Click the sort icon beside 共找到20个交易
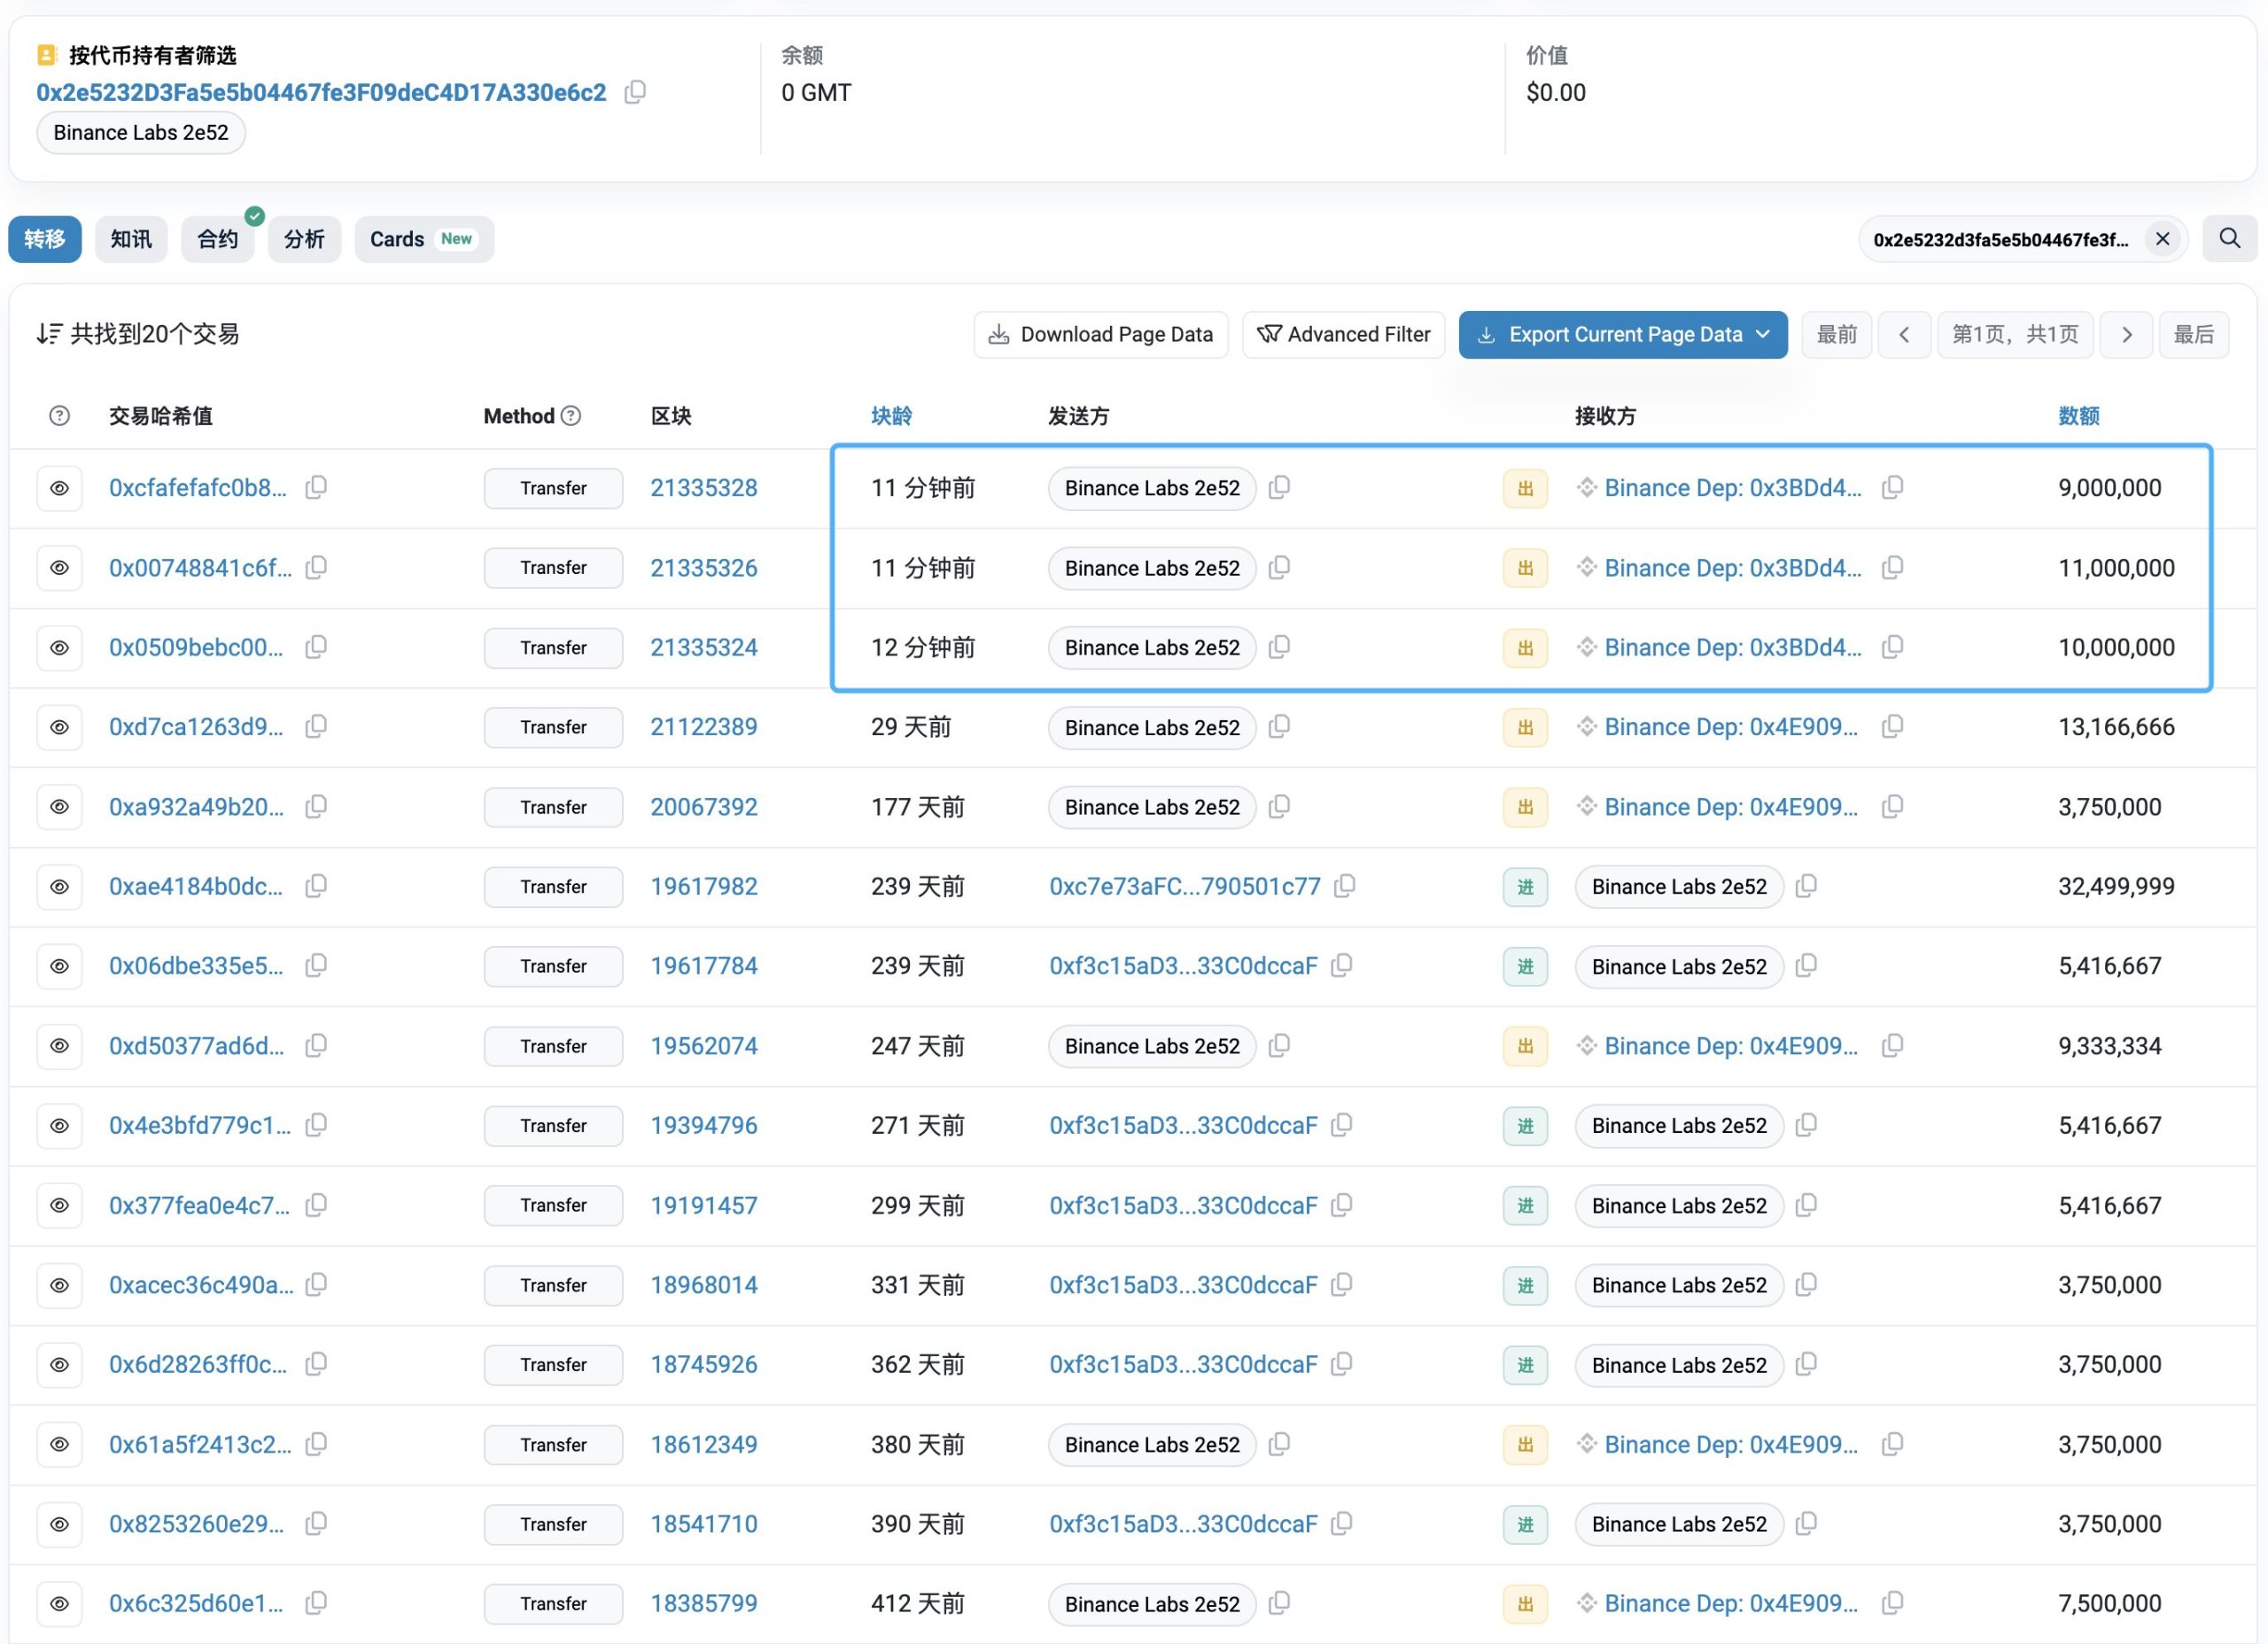The image size is (2268, 1644). click(49, 334)
